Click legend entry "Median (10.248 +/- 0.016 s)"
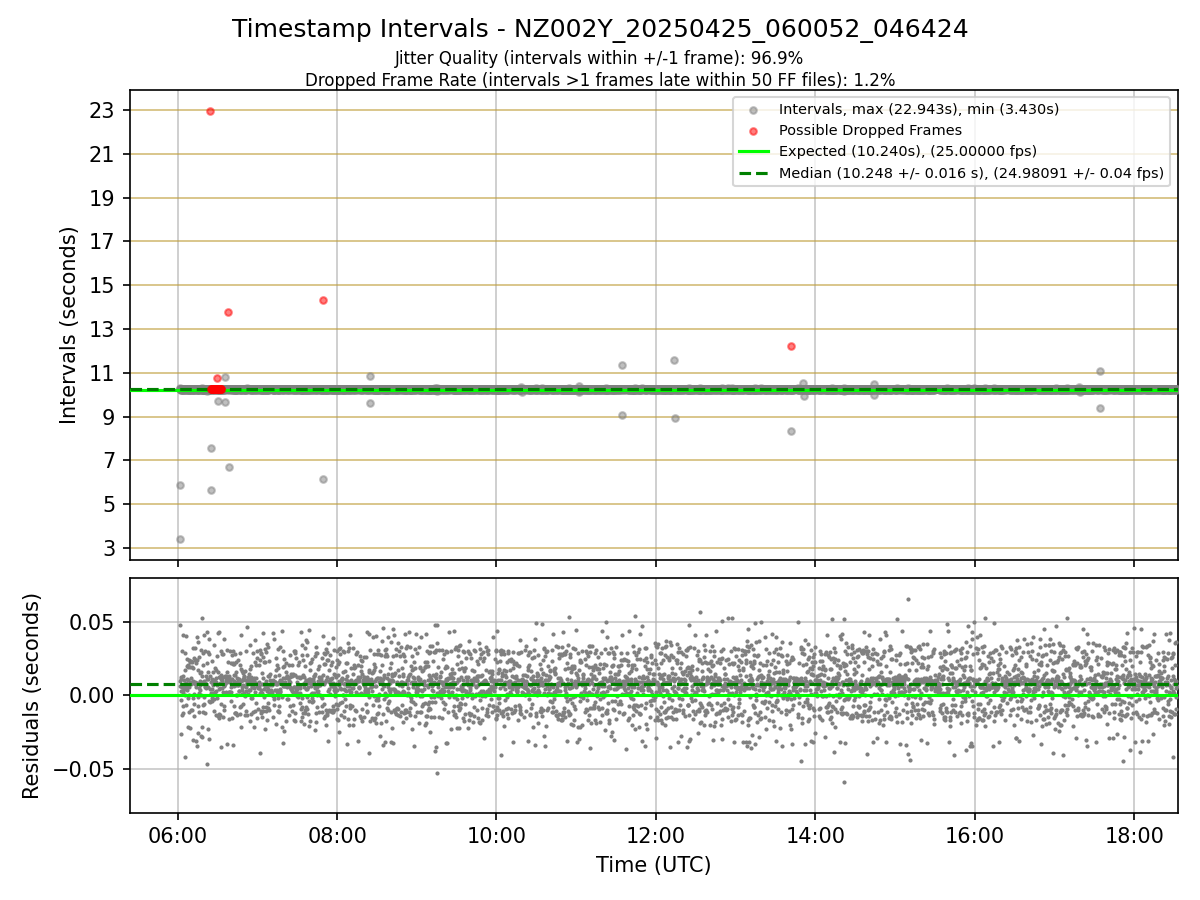The height and width of the screenshot is (900, 1200). point(971,173)
